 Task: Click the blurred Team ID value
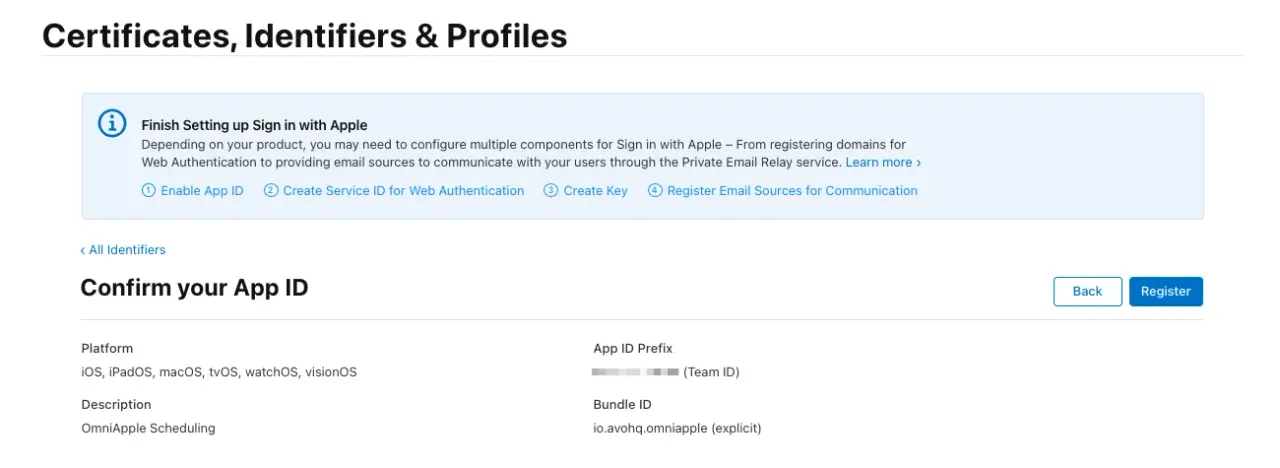[x=635, y=372]
